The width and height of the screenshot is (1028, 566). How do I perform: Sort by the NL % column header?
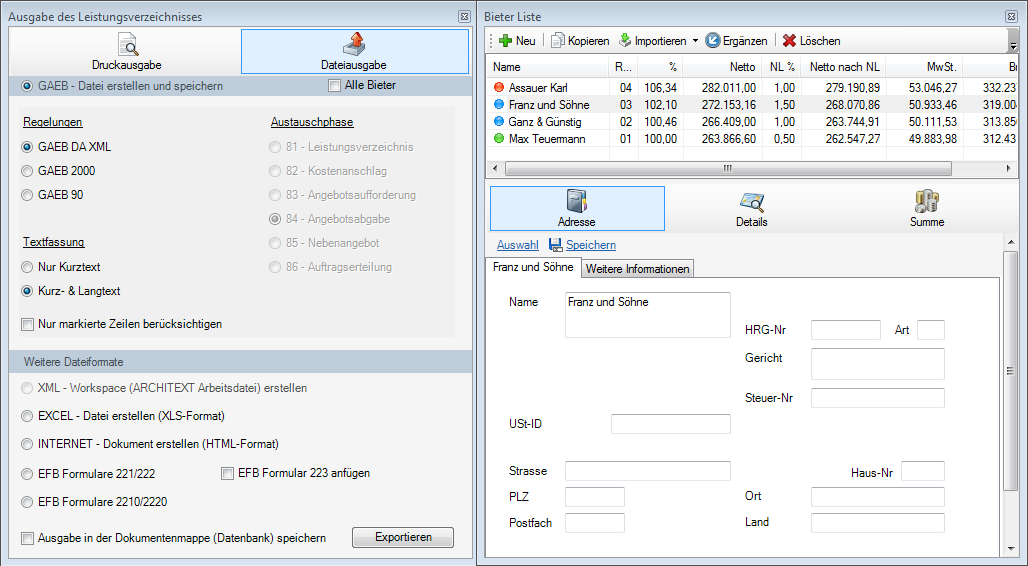tap(781, 67)
